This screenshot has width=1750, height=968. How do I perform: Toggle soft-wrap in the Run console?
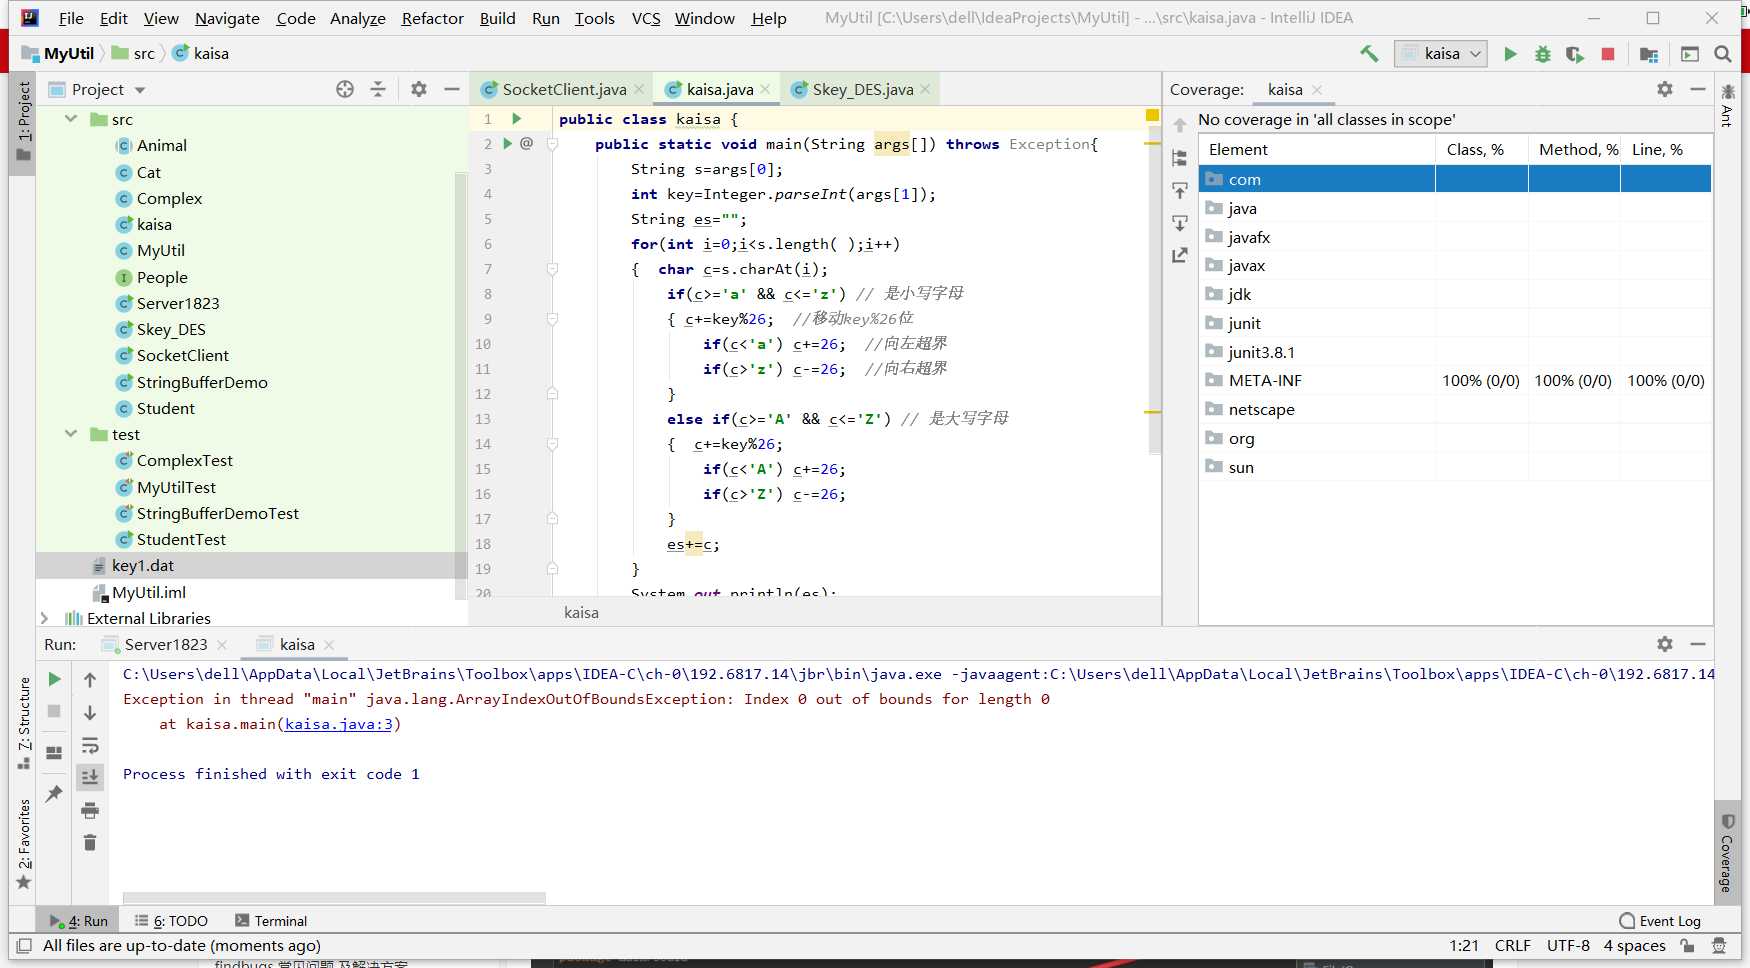(90, 745)
